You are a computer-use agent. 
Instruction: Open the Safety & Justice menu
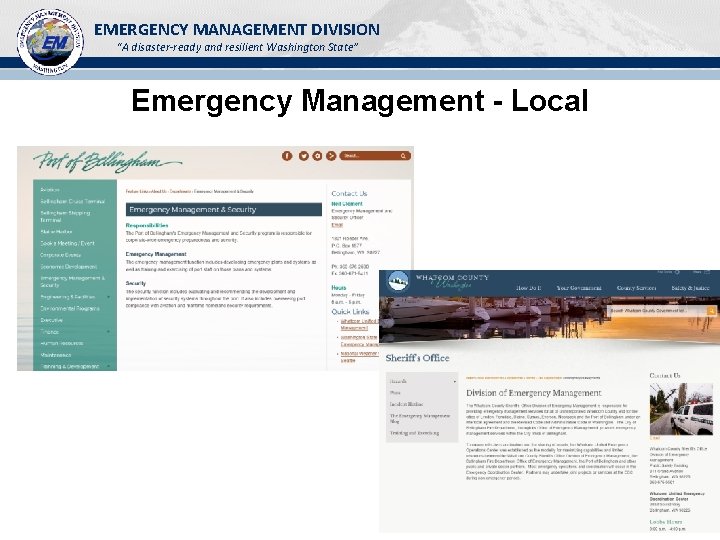(x=690, y=288)
